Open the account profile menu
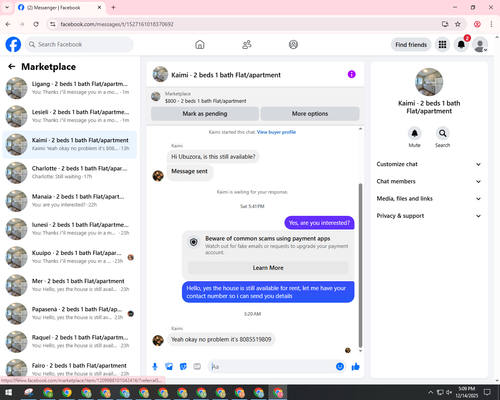This screenshot has height=400, width=500. (x=480, y=45)
